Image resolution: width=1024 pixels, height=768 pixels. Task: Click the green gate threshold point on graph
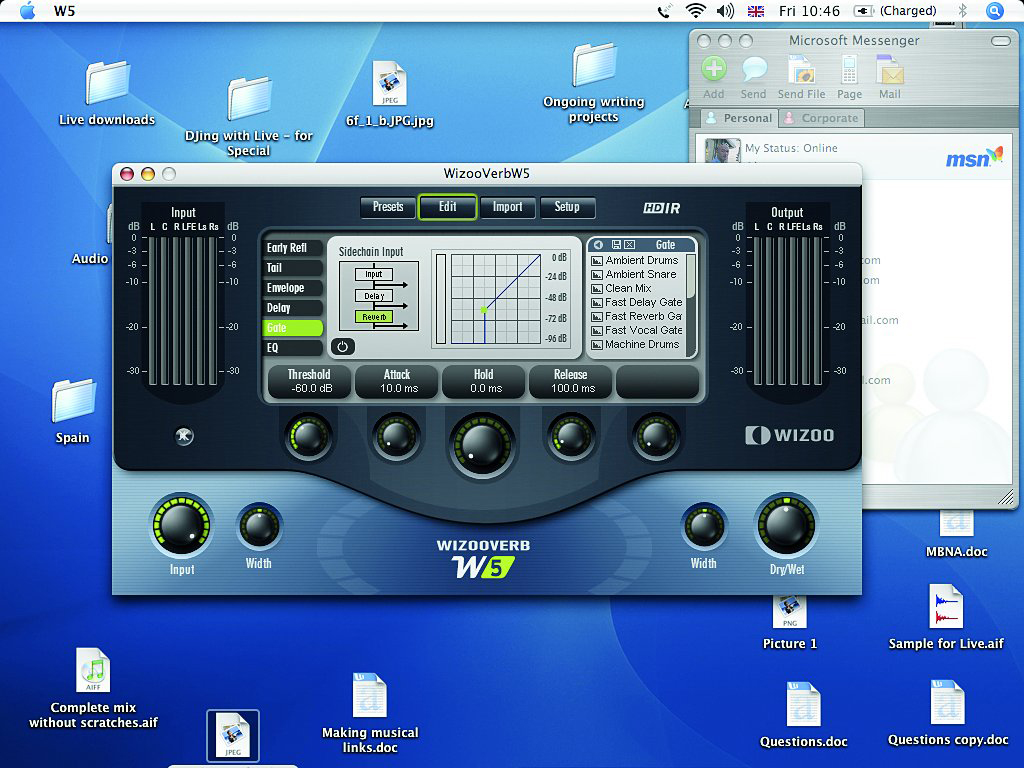[484, 310]
